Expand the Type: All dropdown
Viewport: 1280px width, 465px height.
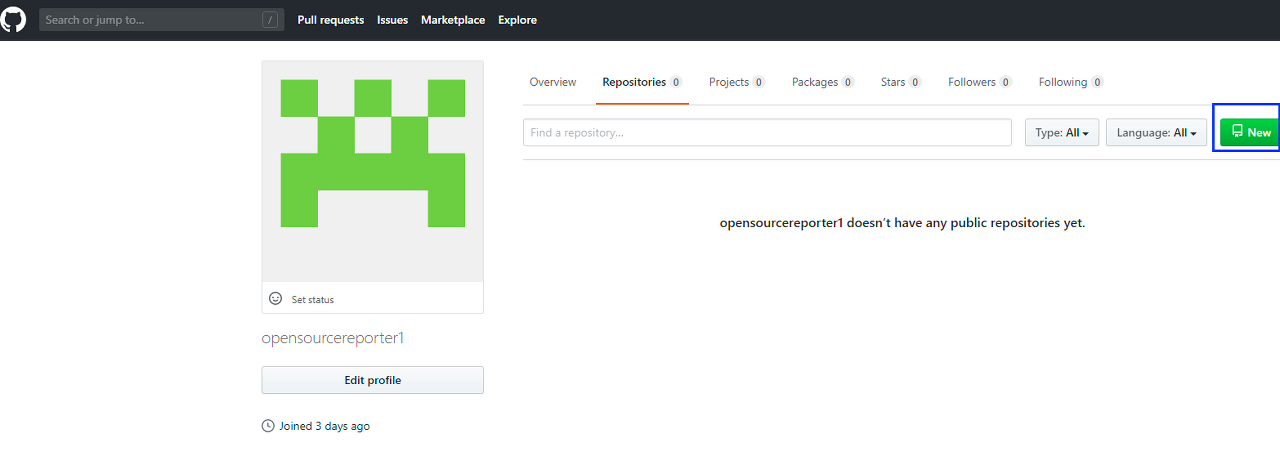(1062, 132)
